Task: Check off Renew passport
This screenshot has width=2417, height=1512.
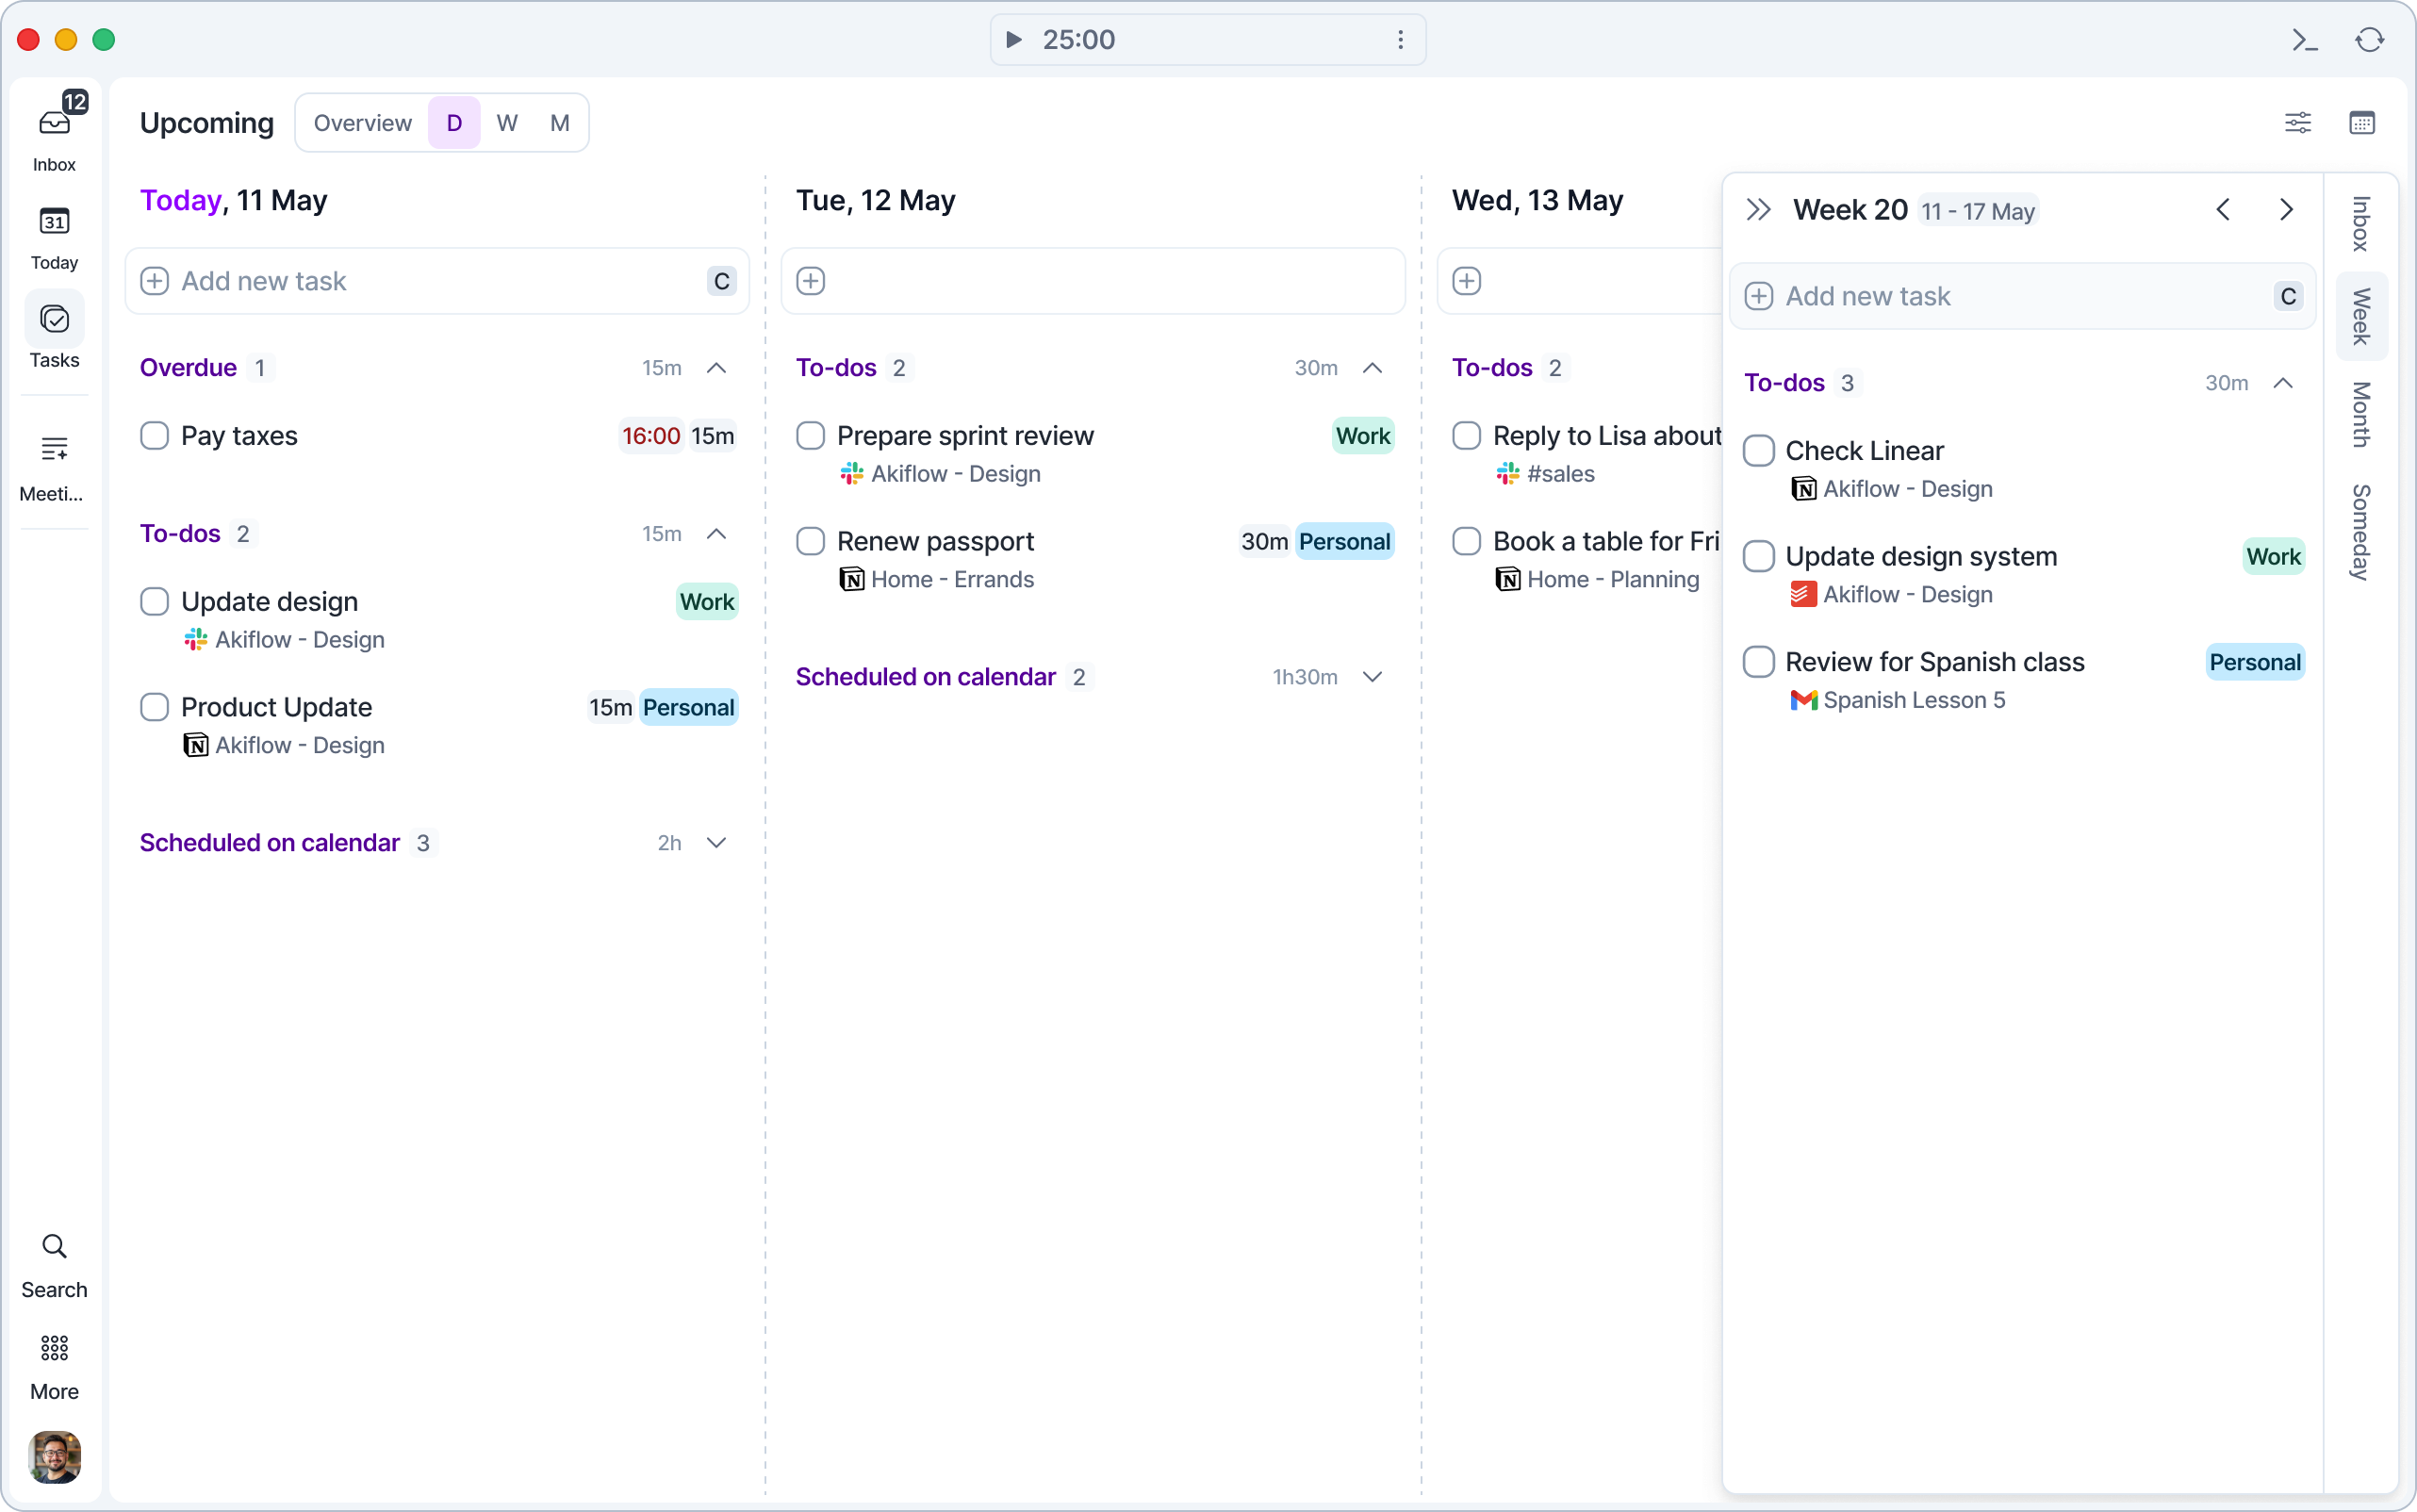Action: tap(811, 542)
